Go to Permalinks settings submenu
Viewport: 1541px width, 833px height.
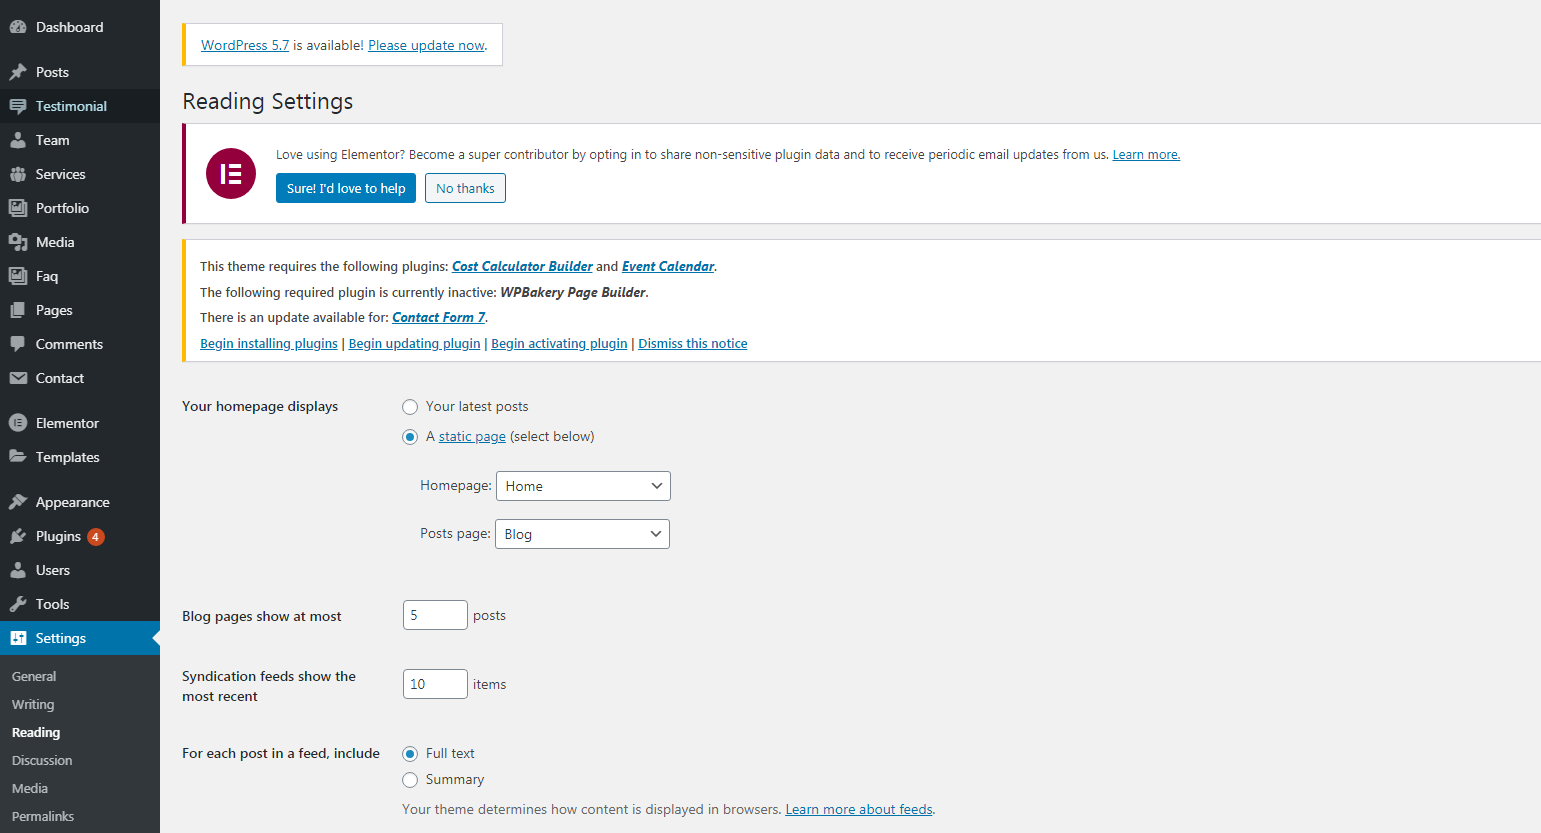click(x=43, y=816)
